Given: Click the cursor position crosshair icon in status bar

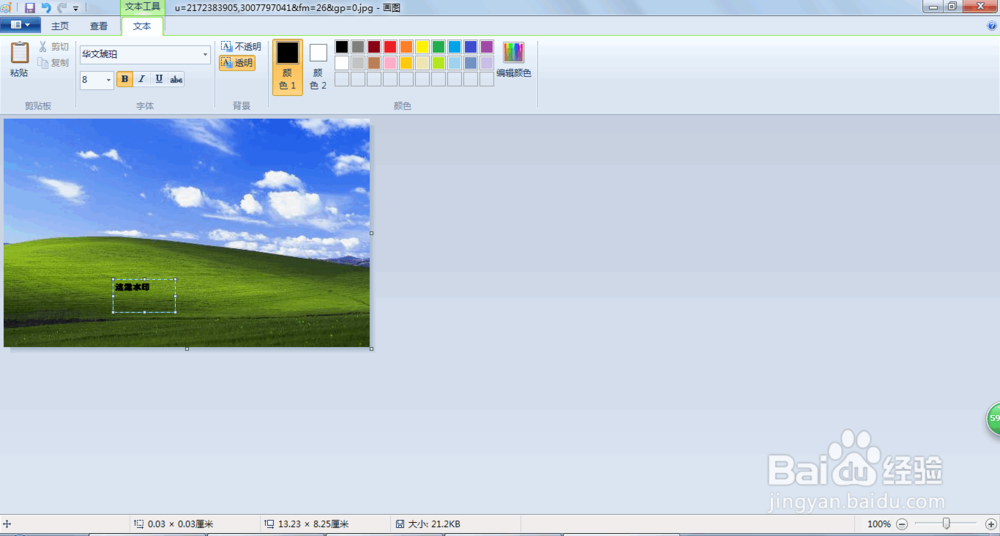Looking at the screenshot, I should (x=7, y=524).
